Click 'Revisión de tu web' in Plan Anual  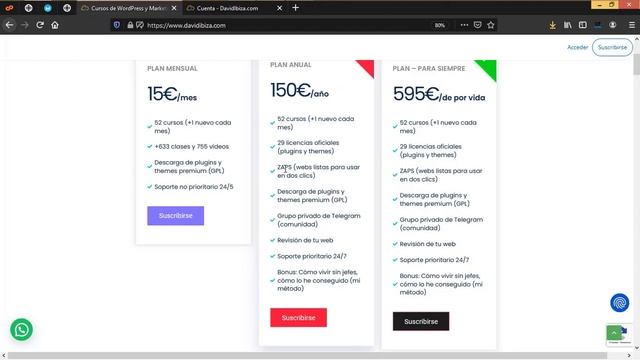pyautogui.click(x=305, y=240)
